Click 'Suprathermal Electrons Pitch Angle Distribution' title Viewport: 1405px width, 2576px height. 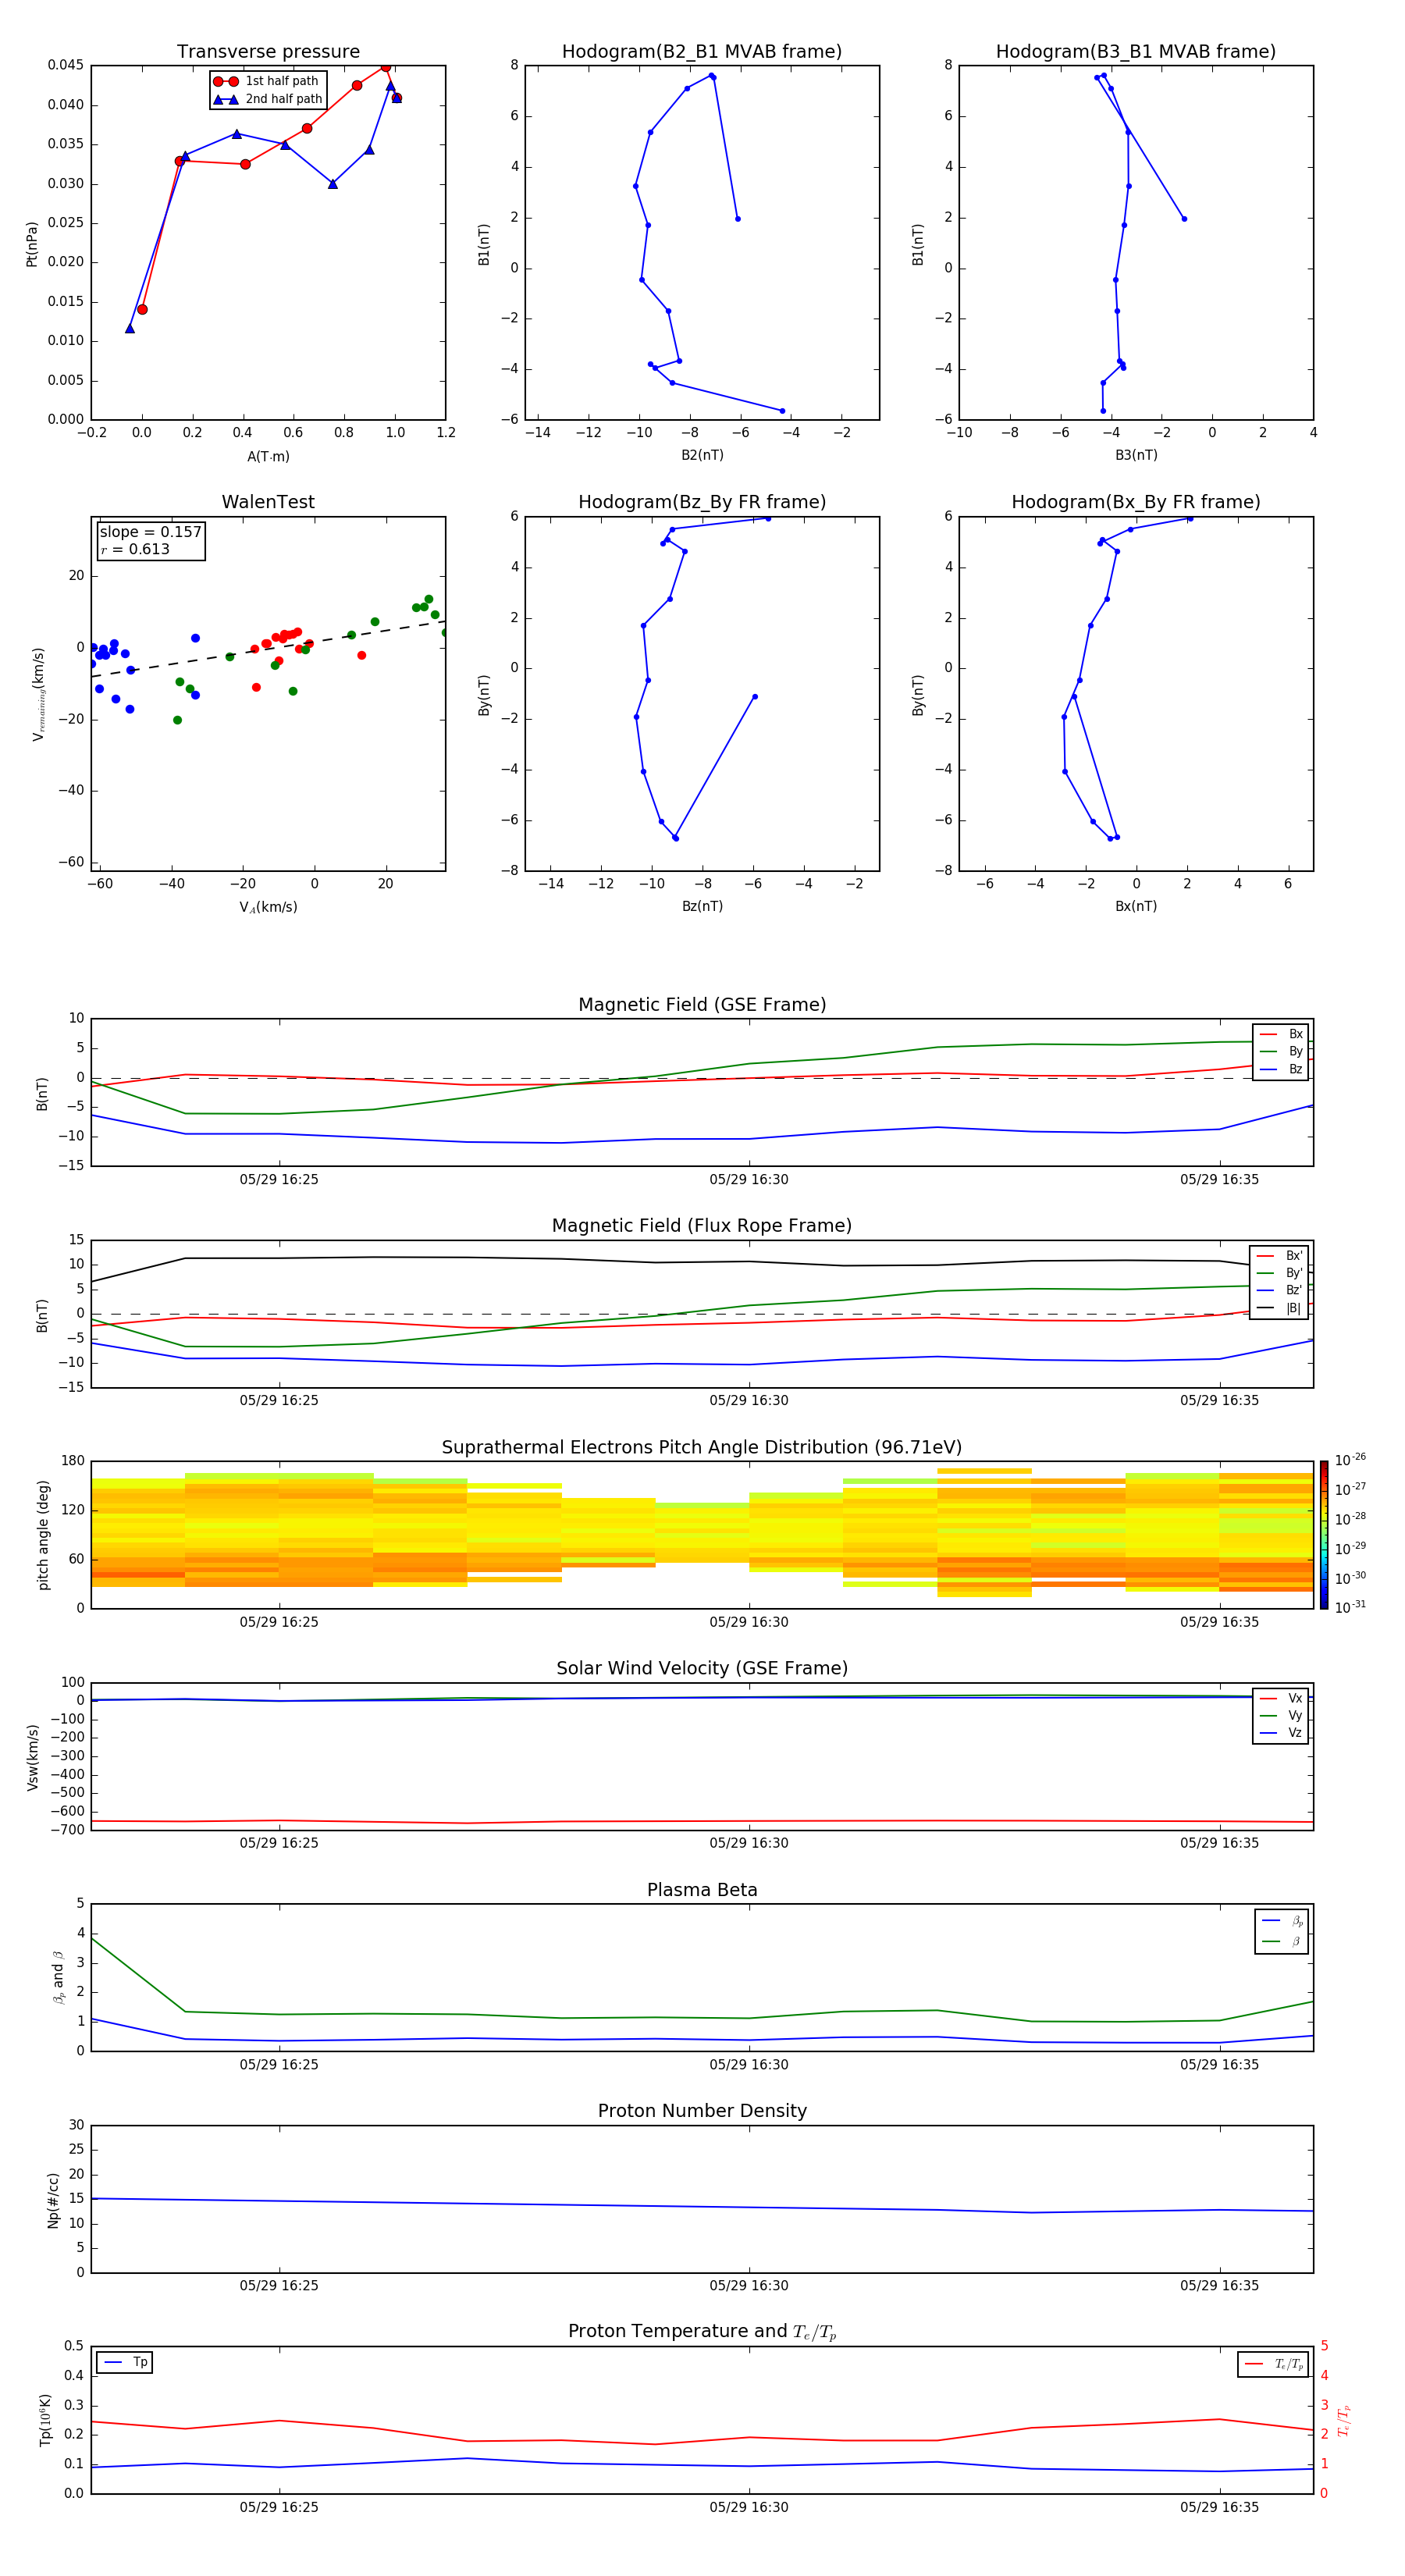(702, 1448)
